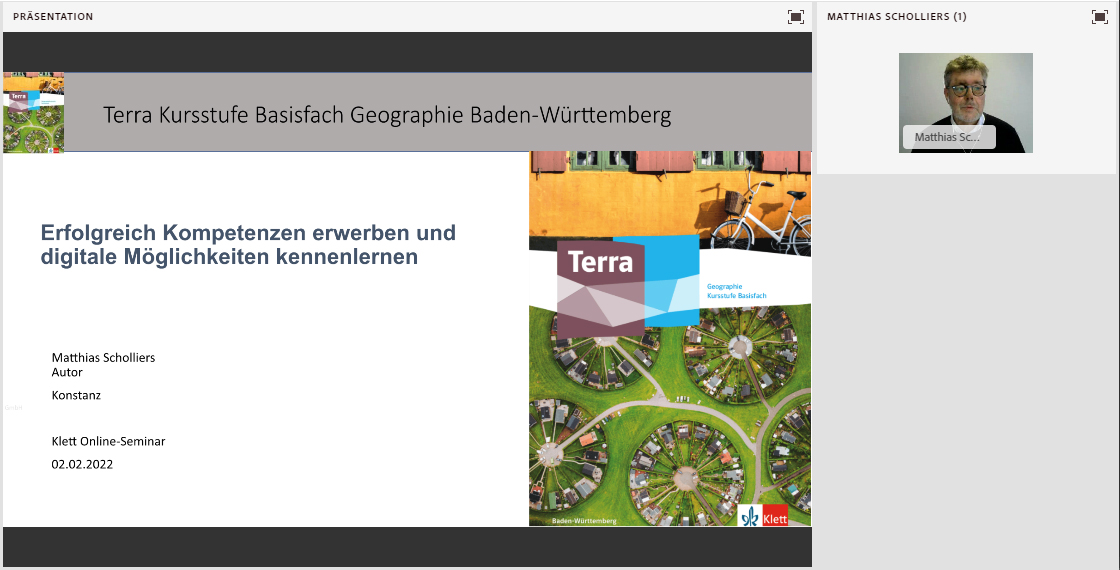Screen dimensions: 1120x570
Task: Click the Klett logo on the book cover
Action: point(762,515)
